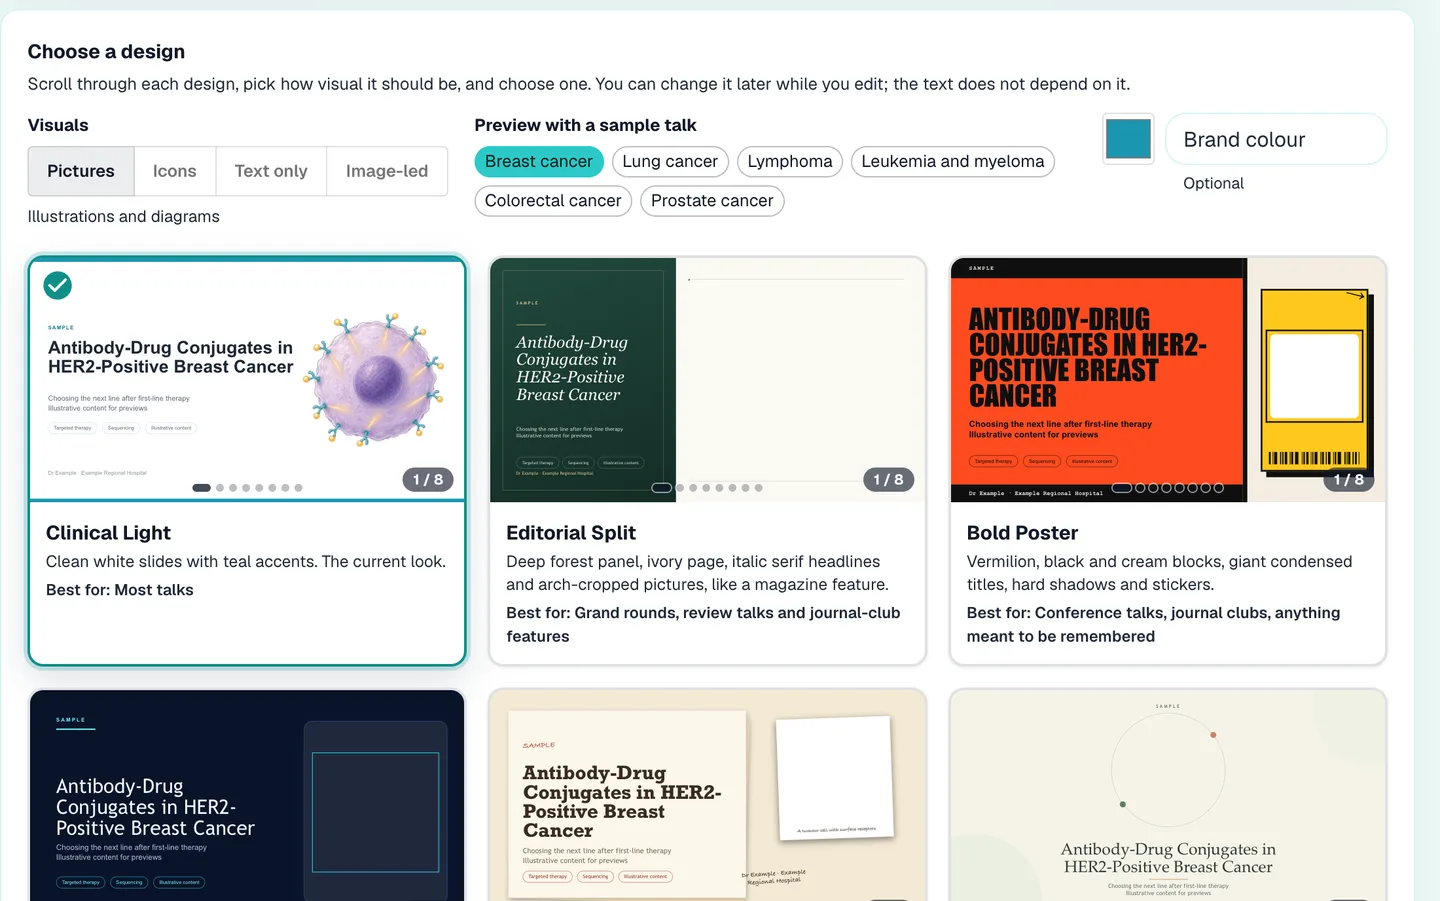Click the Clinical Light design title
1440x901 pixels.
108,533
